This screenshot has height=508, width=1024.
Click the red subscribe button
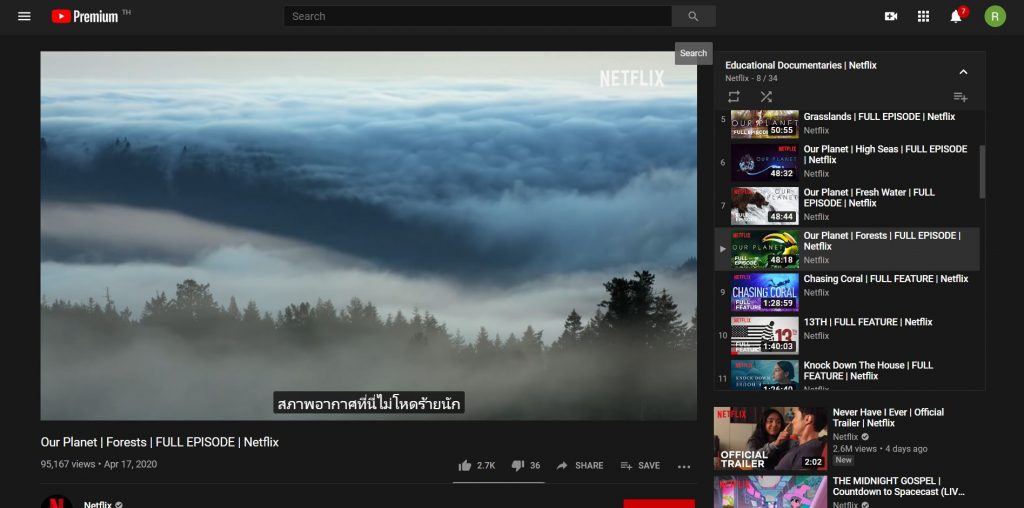click(x=659, y=503)
